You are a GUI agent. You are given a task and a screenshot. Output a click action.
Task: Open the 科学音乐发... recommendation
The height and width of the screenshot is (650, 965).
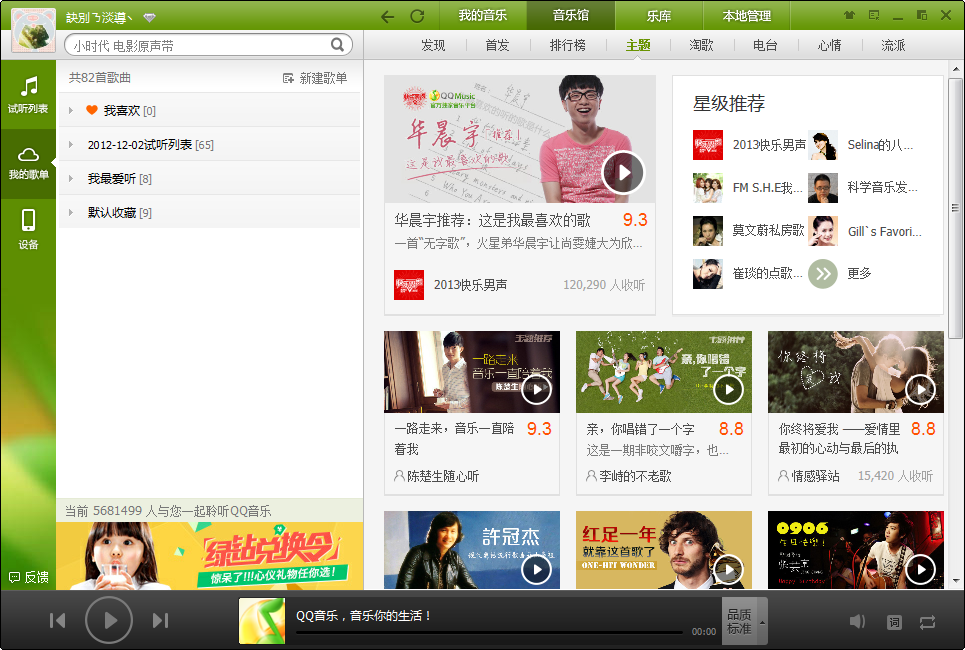(863, 188)
